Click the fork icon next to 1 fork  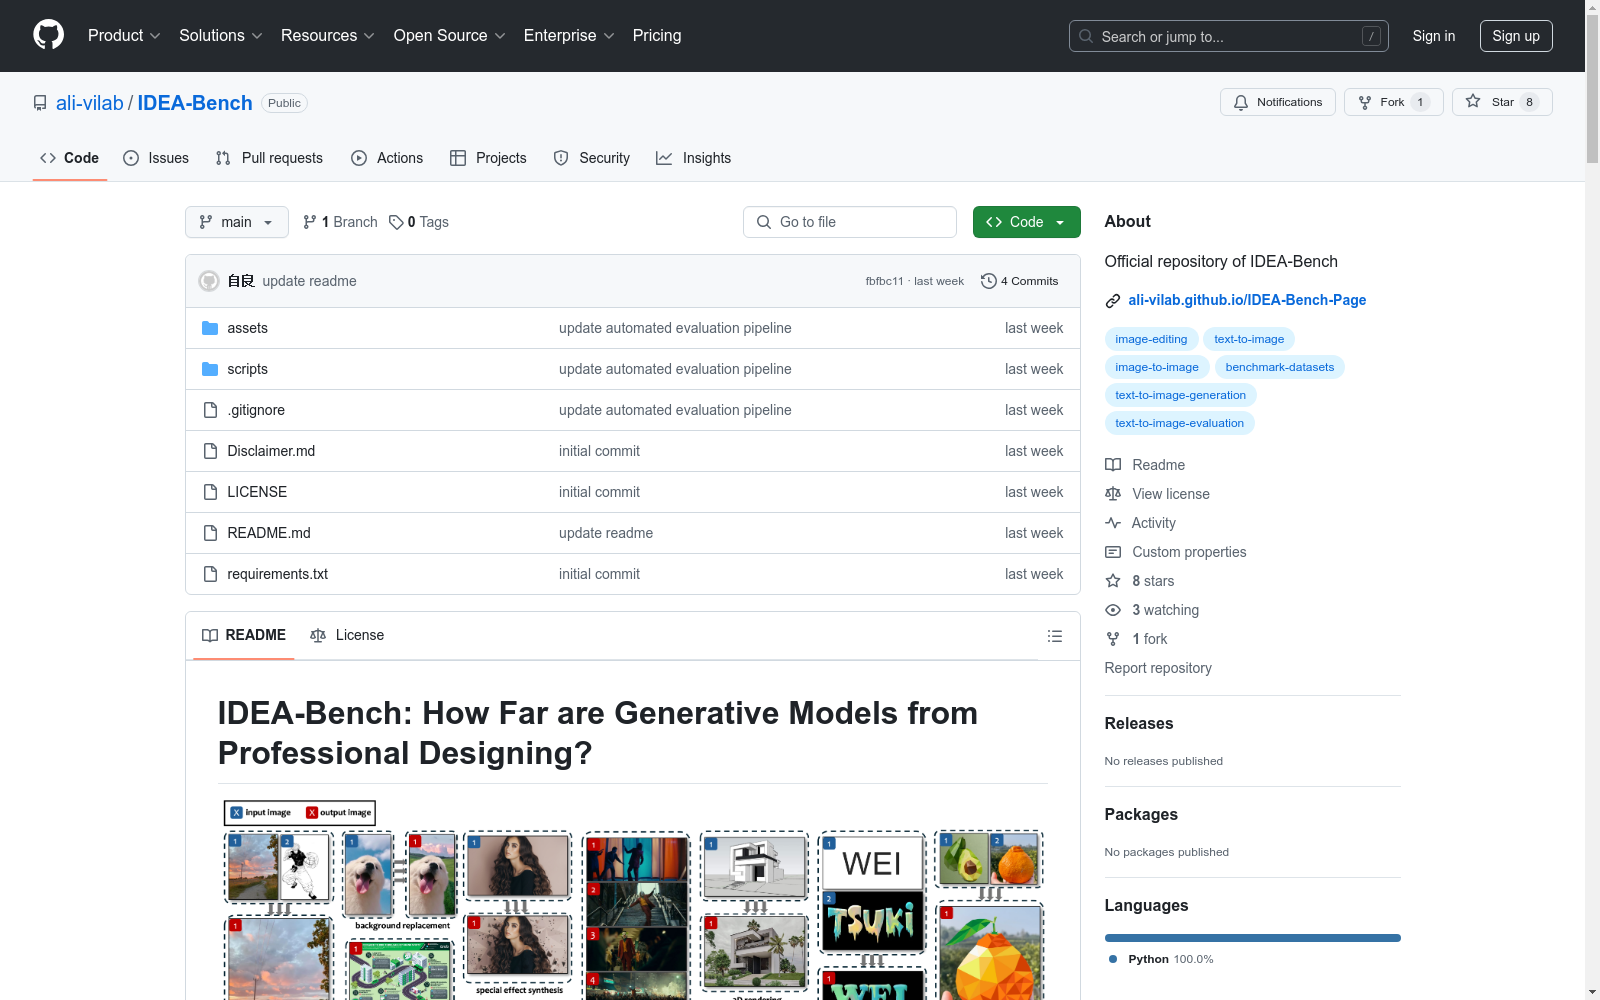pos(1113,639)
